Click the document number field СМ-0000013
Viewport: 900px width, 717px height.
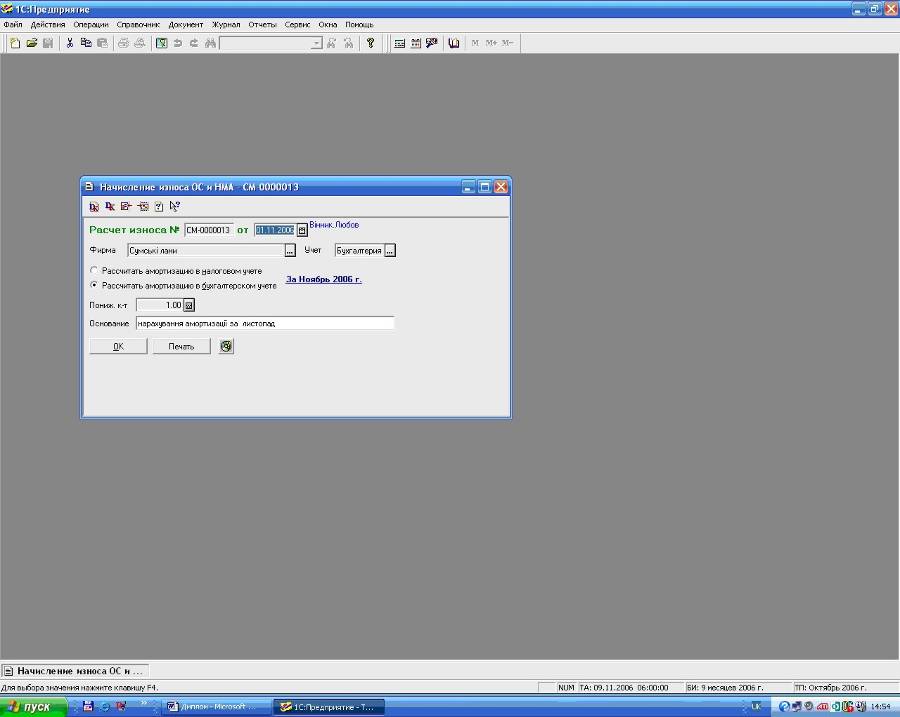click(x=209, y=230)
